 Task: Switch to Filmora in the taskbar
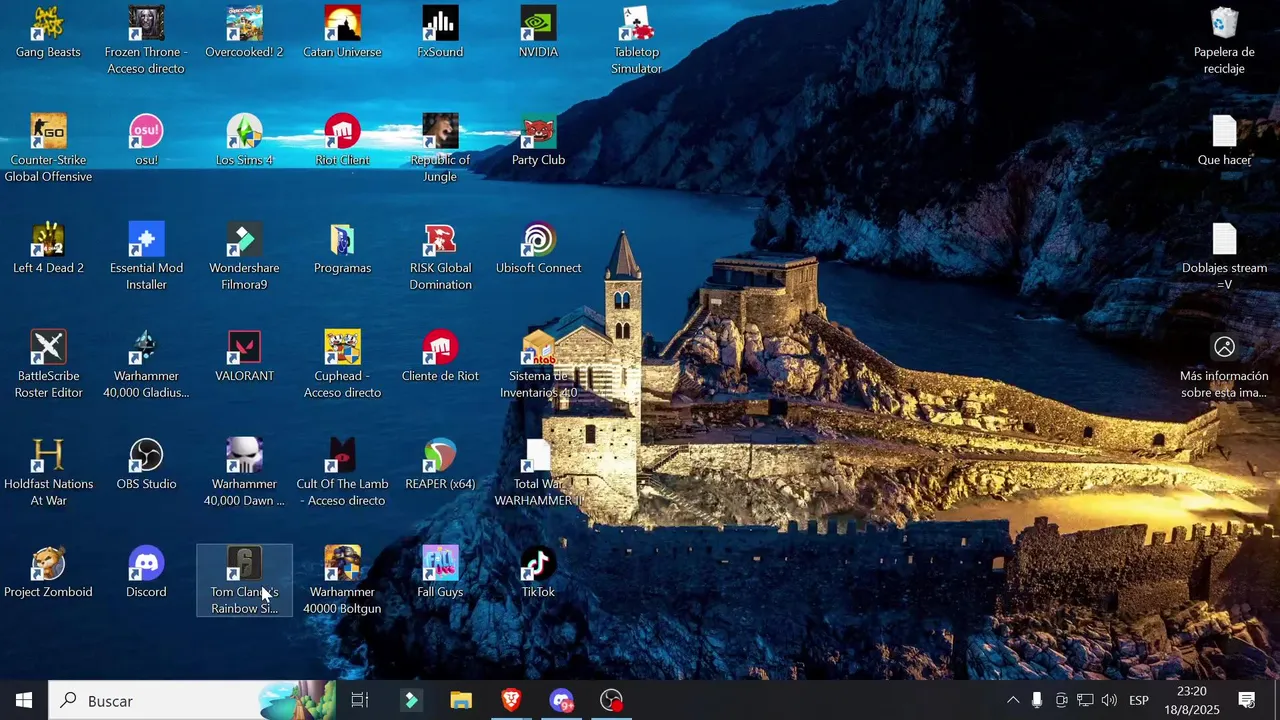[411, 700]
